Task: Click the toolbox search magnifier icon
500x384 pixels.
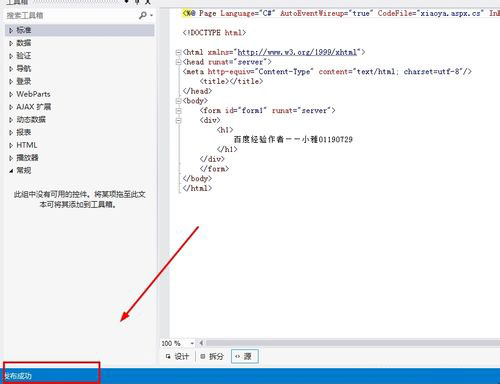Action: [x=143, y=15]
